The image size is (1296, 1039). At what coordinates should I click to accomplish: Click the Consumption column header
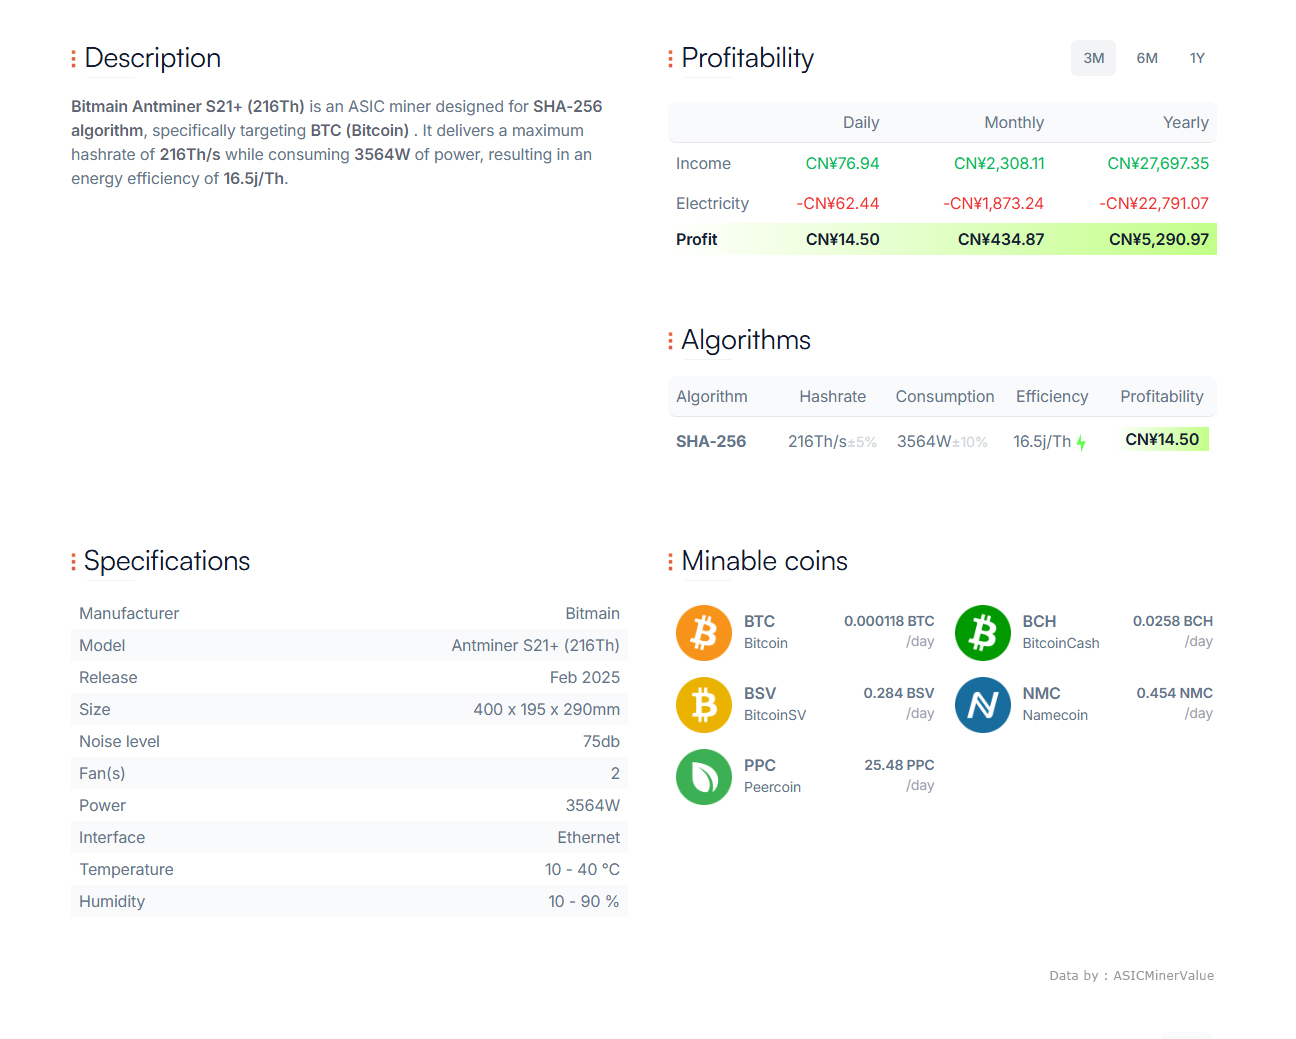click(945, 396)
